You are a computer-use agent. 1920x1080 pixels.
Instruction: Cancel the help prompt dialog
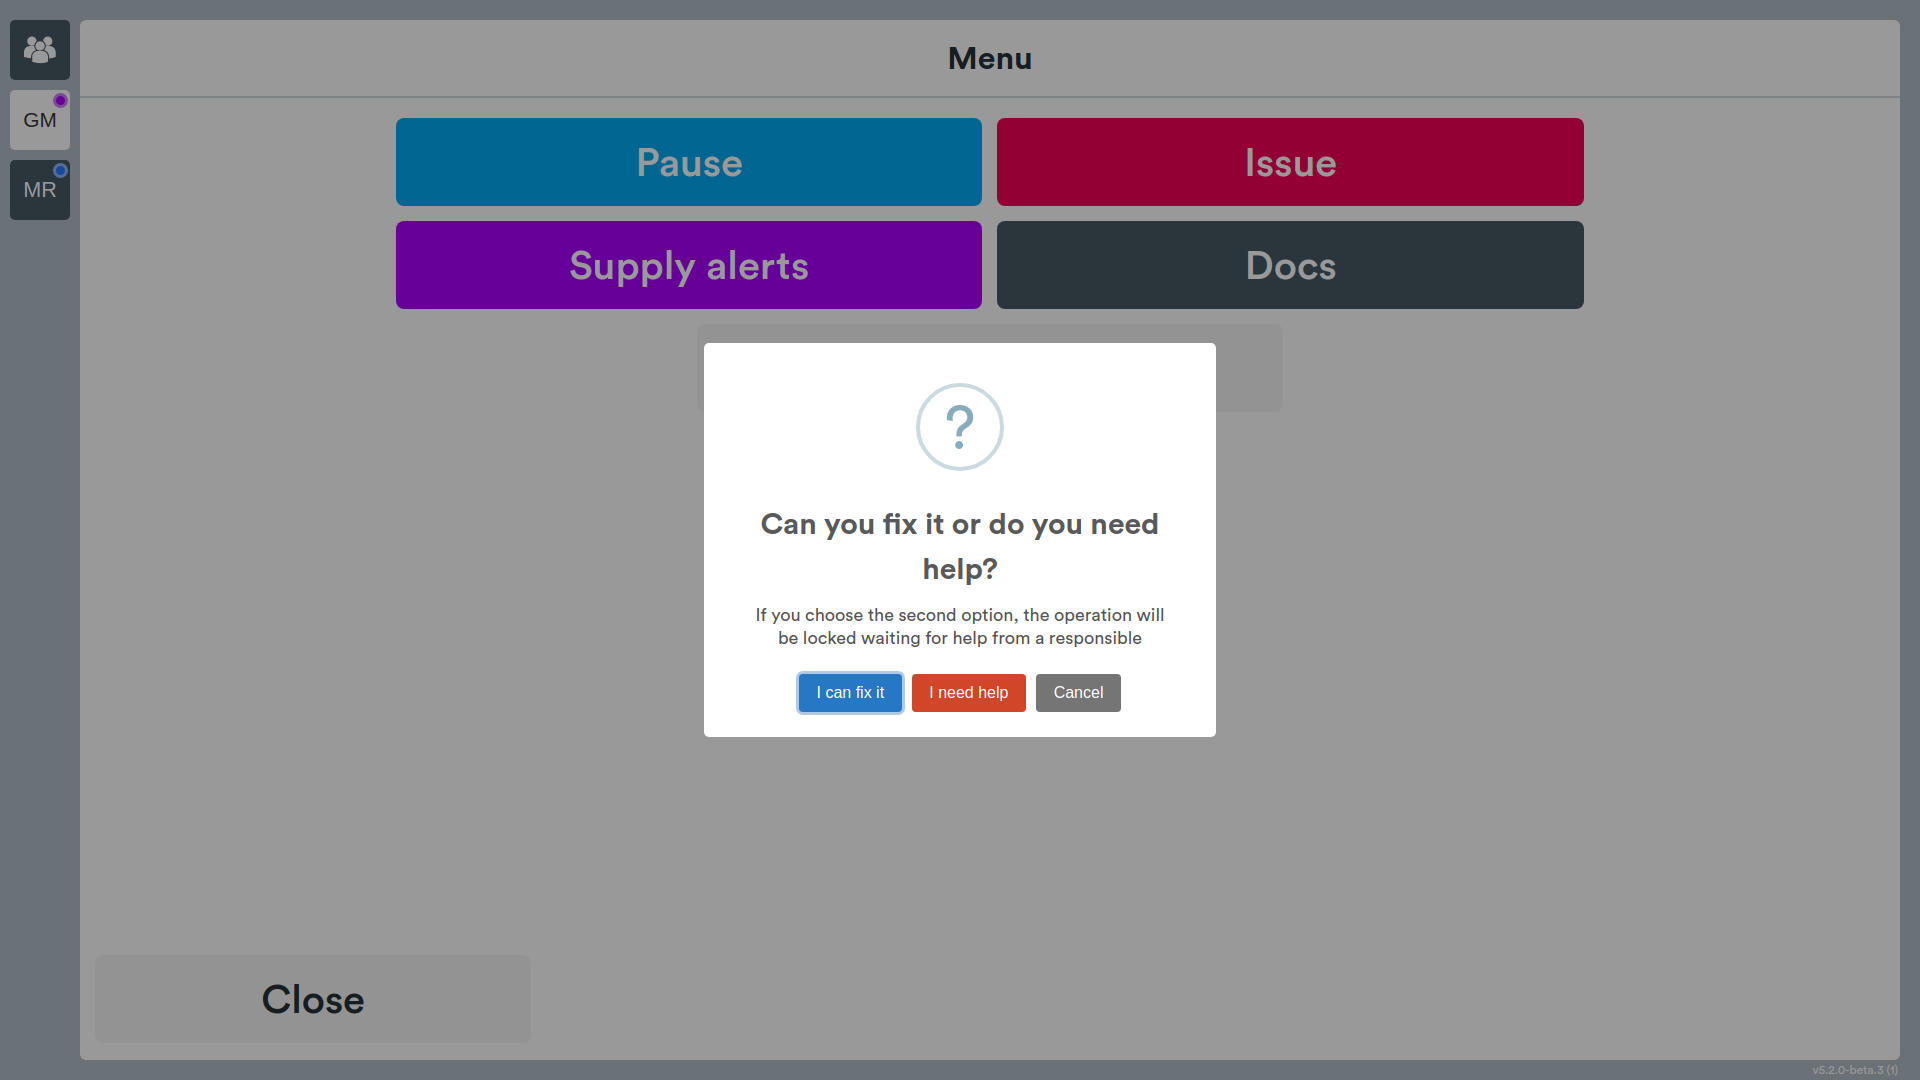[x=1078, y=693]
